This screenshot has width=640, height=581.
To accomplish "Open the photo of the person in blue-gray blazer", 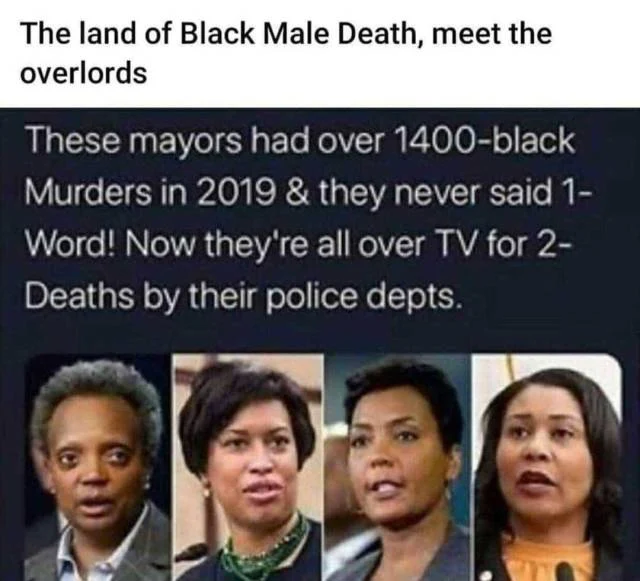I will point(398,467).
